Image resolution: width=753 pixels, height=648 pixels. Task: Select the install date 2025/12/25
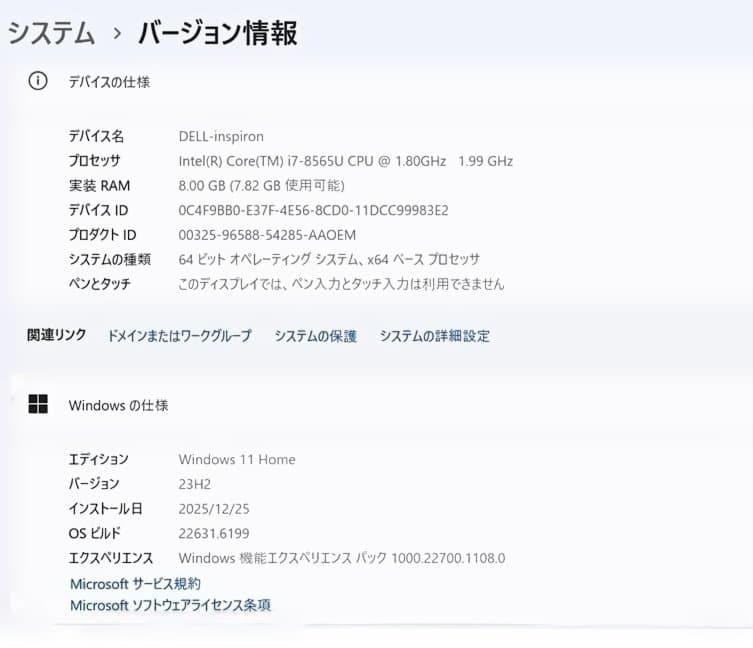coord(214,509)
